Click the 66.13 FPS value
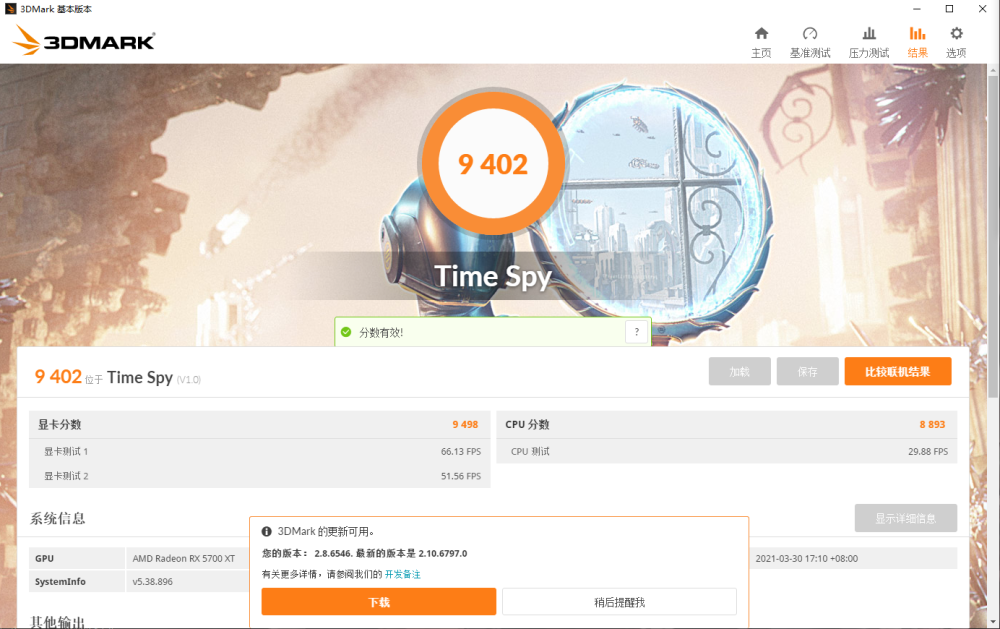This screenshot has height=629, width=1000. pos(460,451)
